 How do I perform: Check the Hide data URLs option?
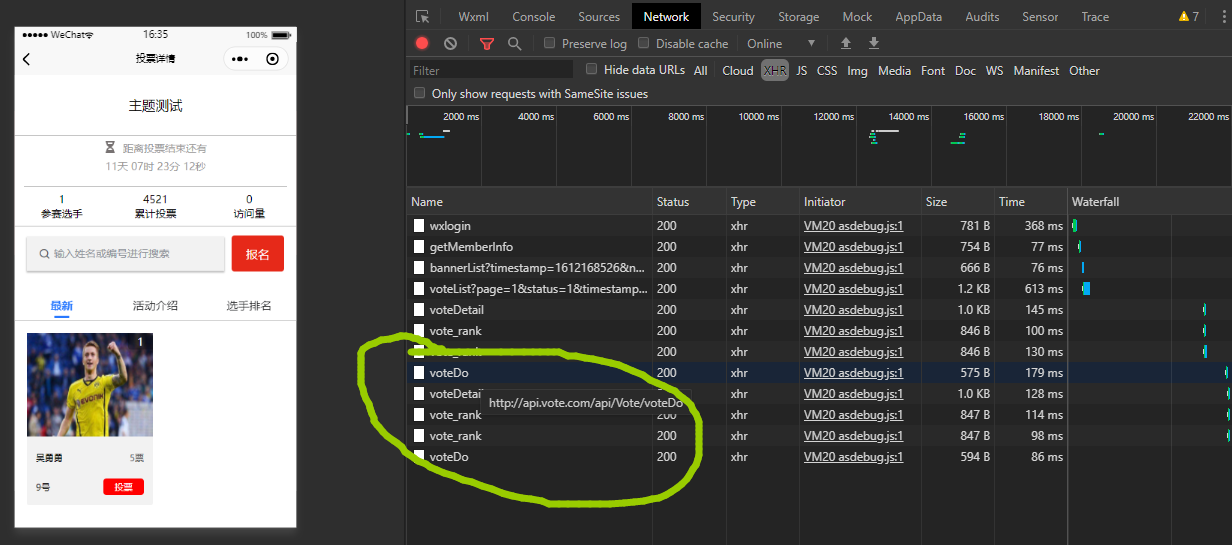coord(592,69)
